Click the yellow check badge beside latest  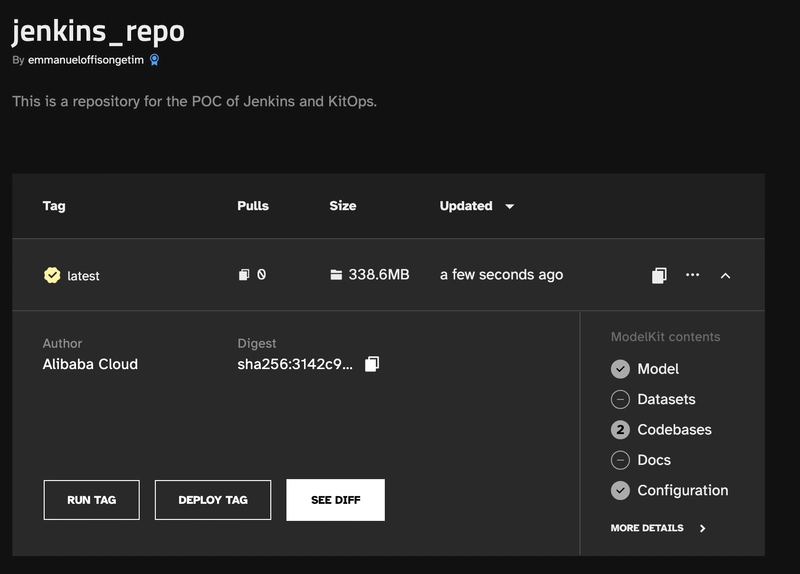click(52, 275)
